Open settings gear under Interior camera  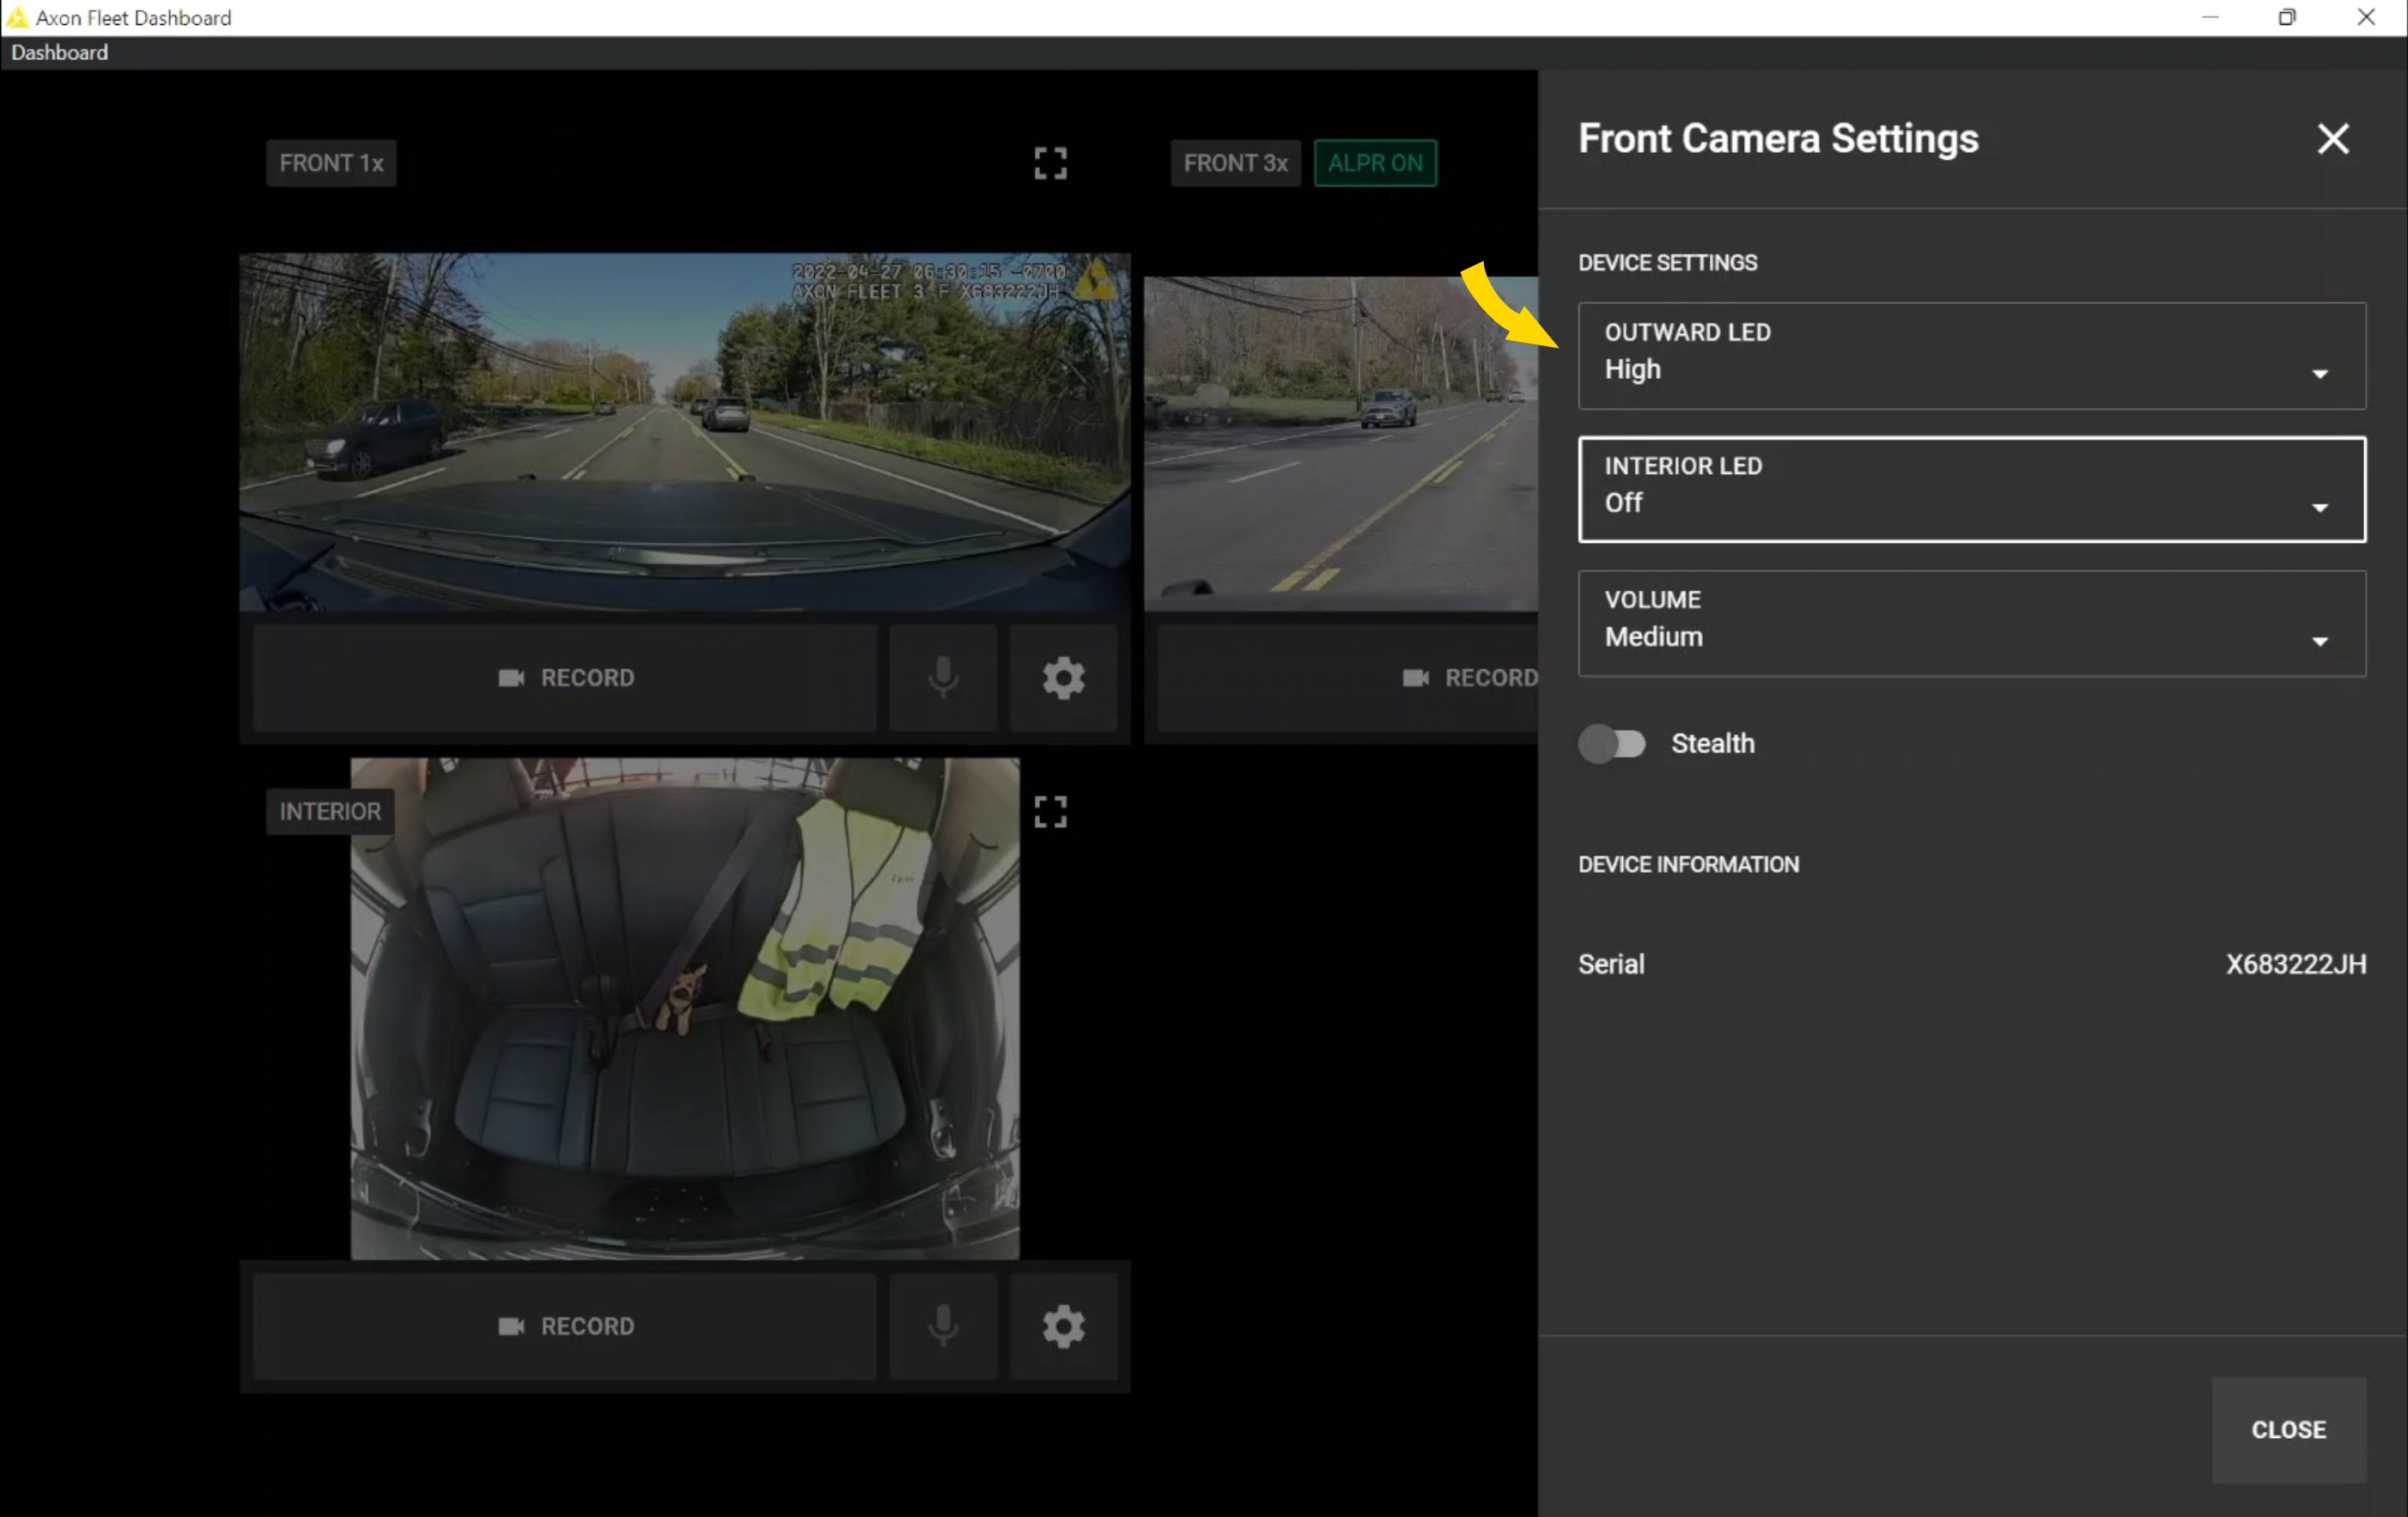pos(1063,1326)
